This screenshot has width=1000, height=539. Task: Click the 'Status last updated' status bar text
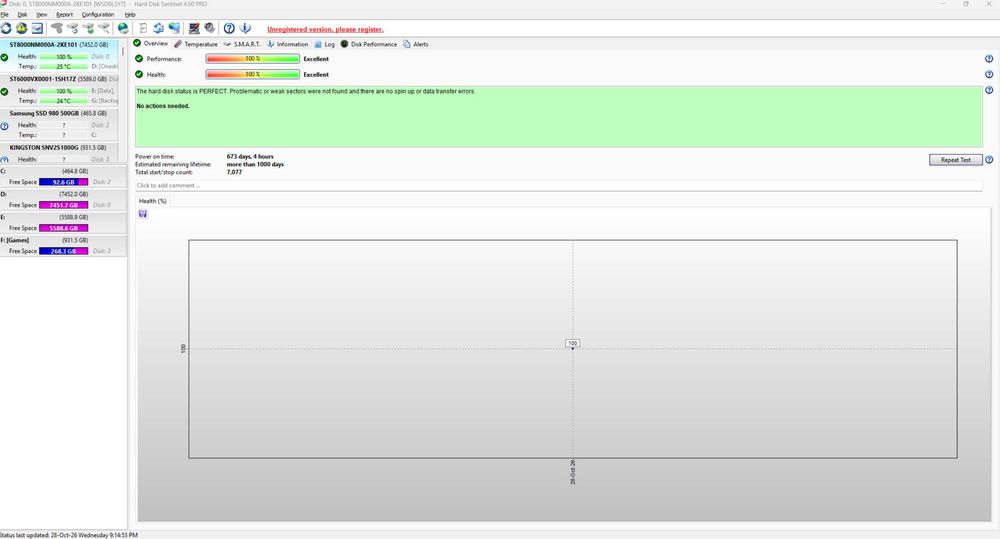coord(69,535)
